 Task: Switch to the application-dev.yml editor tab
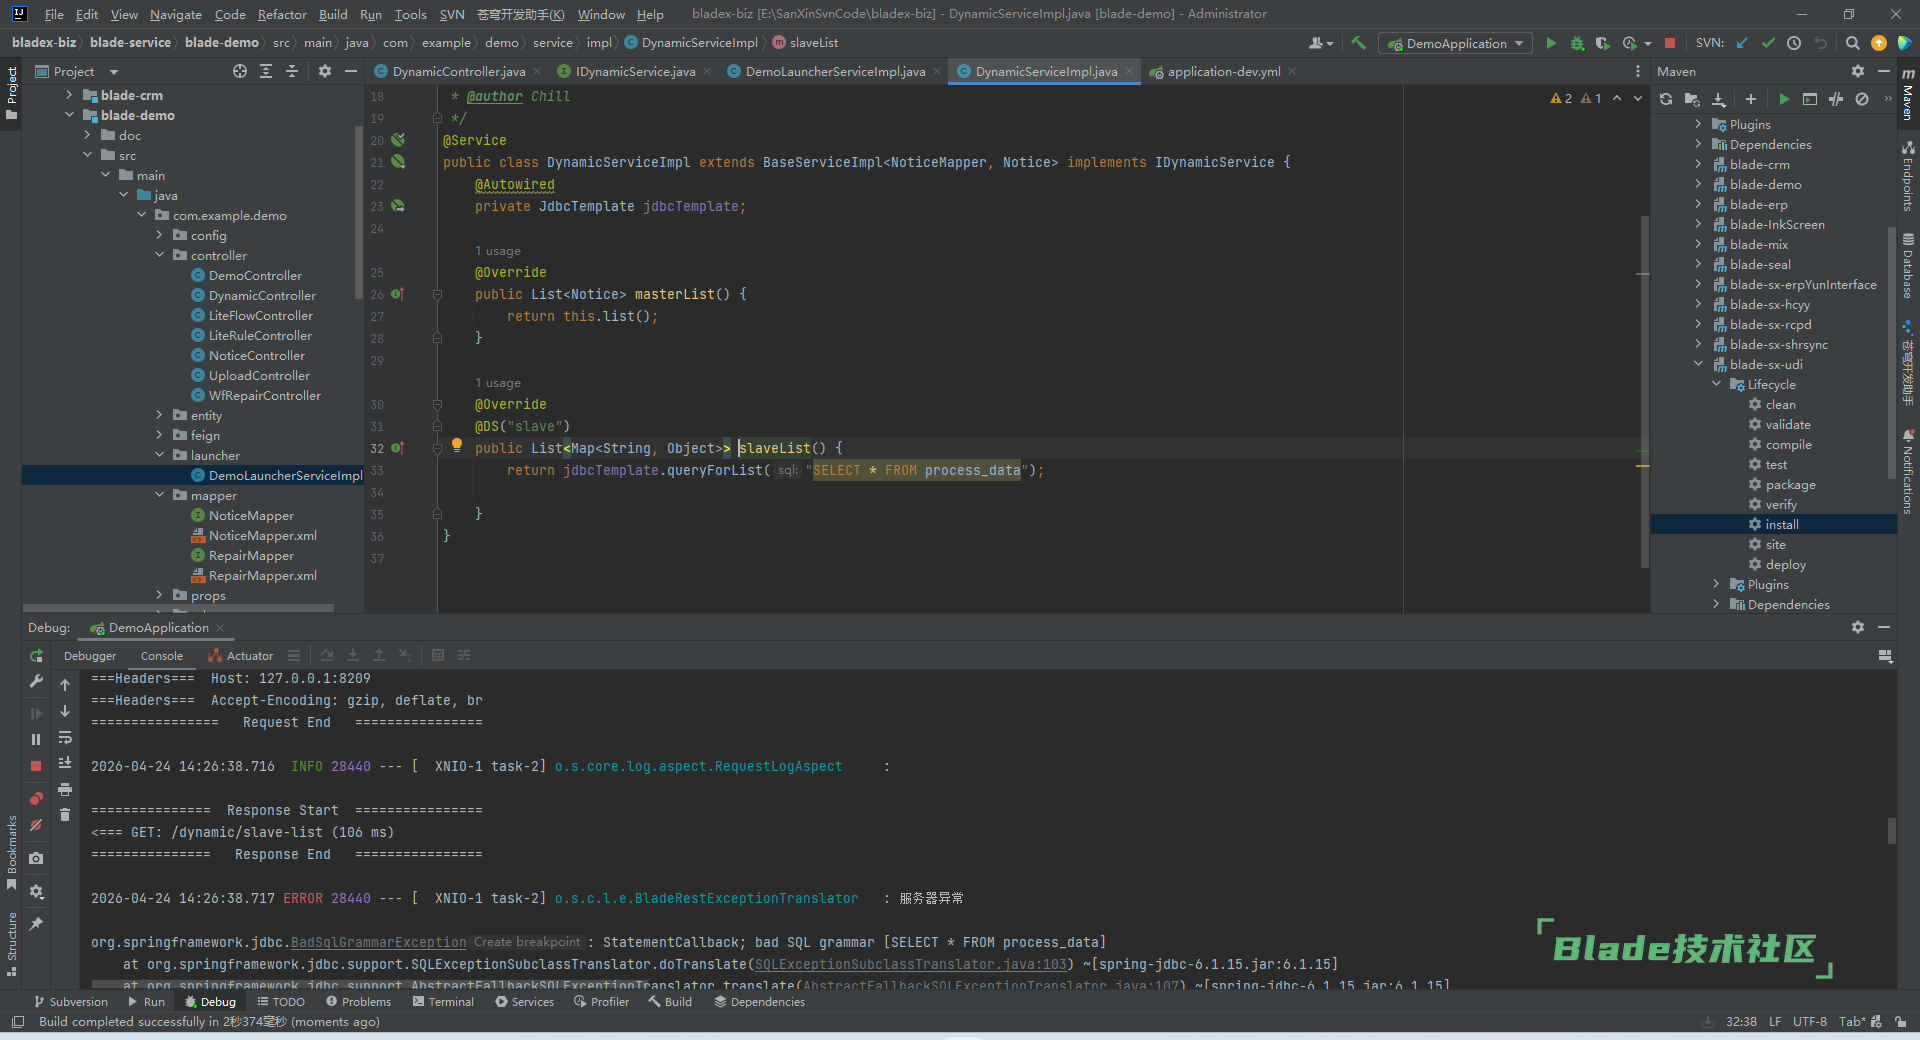pyautogui.click(x=1223, y=71)
